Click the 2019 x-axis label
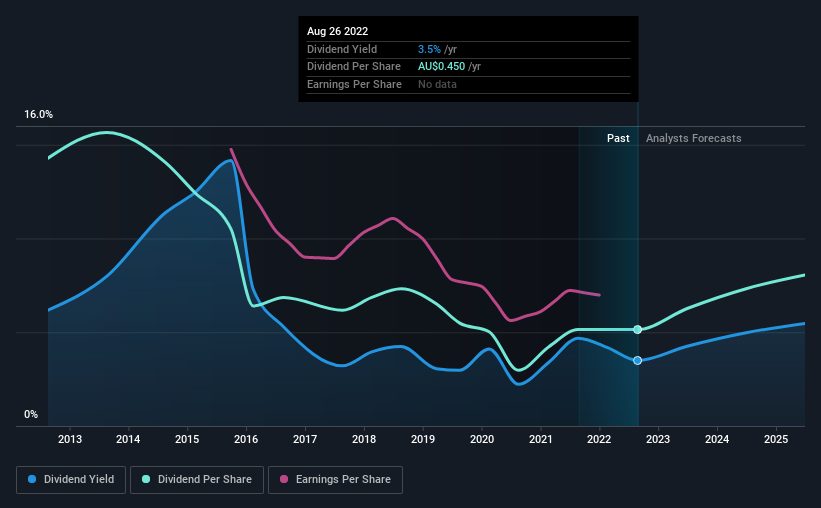This screenshot has height=508, width=821. point(423,439)
